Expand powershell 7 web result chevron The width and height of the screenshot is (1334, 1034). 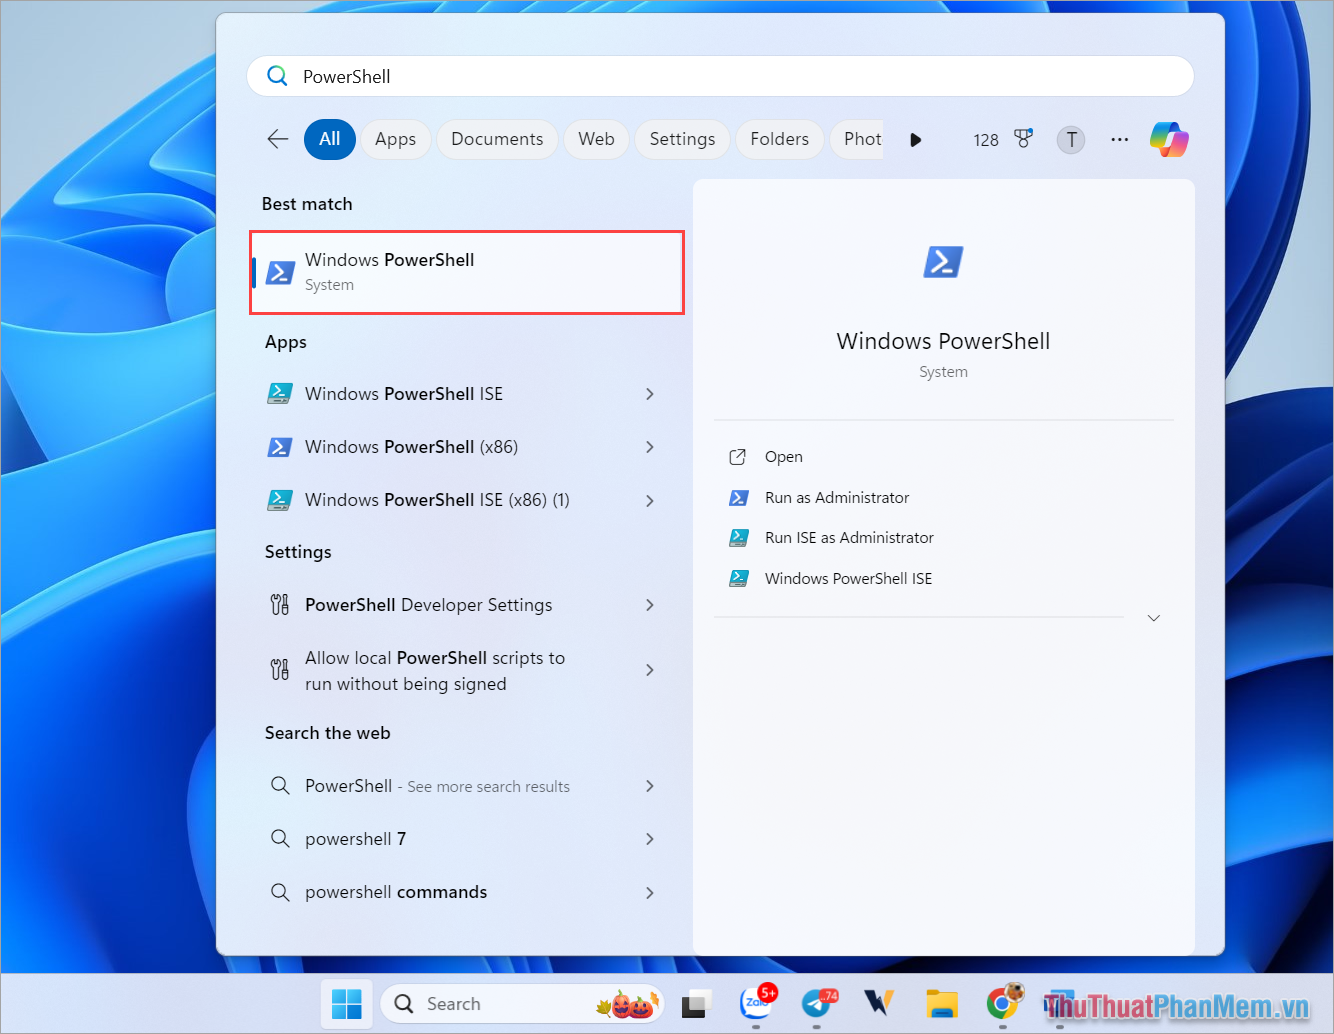pos(650,839)
